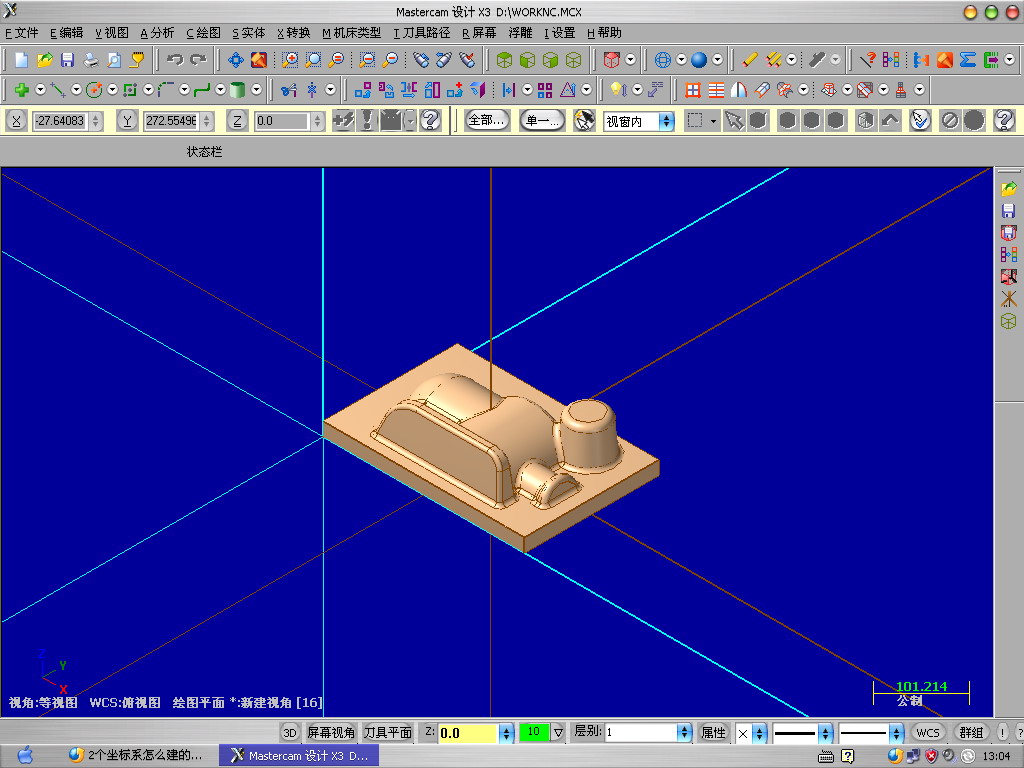Click the green Cylinder primitive icon
1024x768 pixels.
pos(238,89)
